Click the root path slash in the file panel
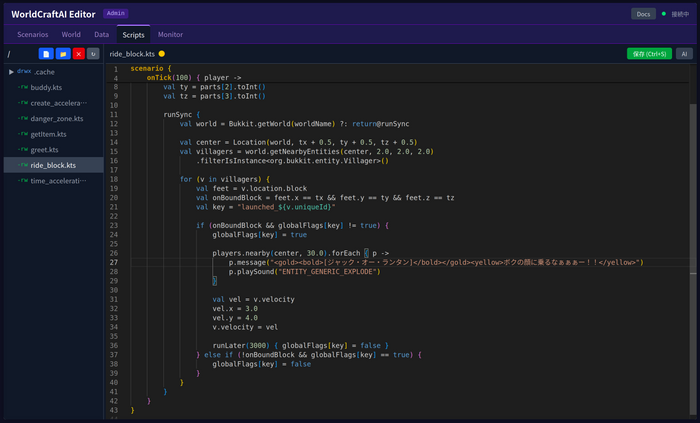 coord(8,54)
